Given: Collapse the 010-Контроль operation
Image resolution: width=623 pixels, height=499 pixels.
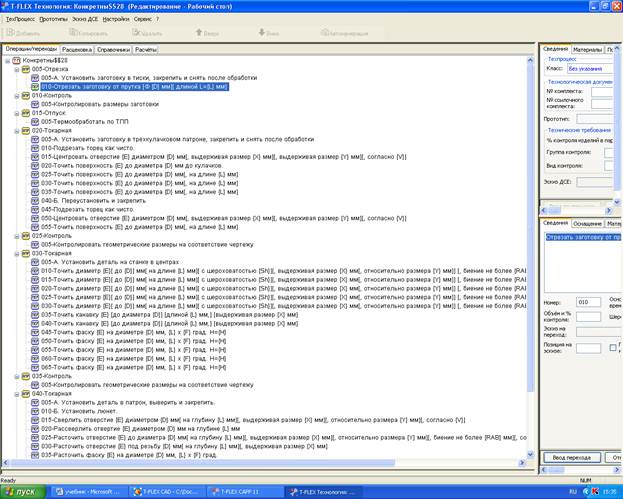Looking at the screenshot, I should pyautogui.click(x=17, y=96).
